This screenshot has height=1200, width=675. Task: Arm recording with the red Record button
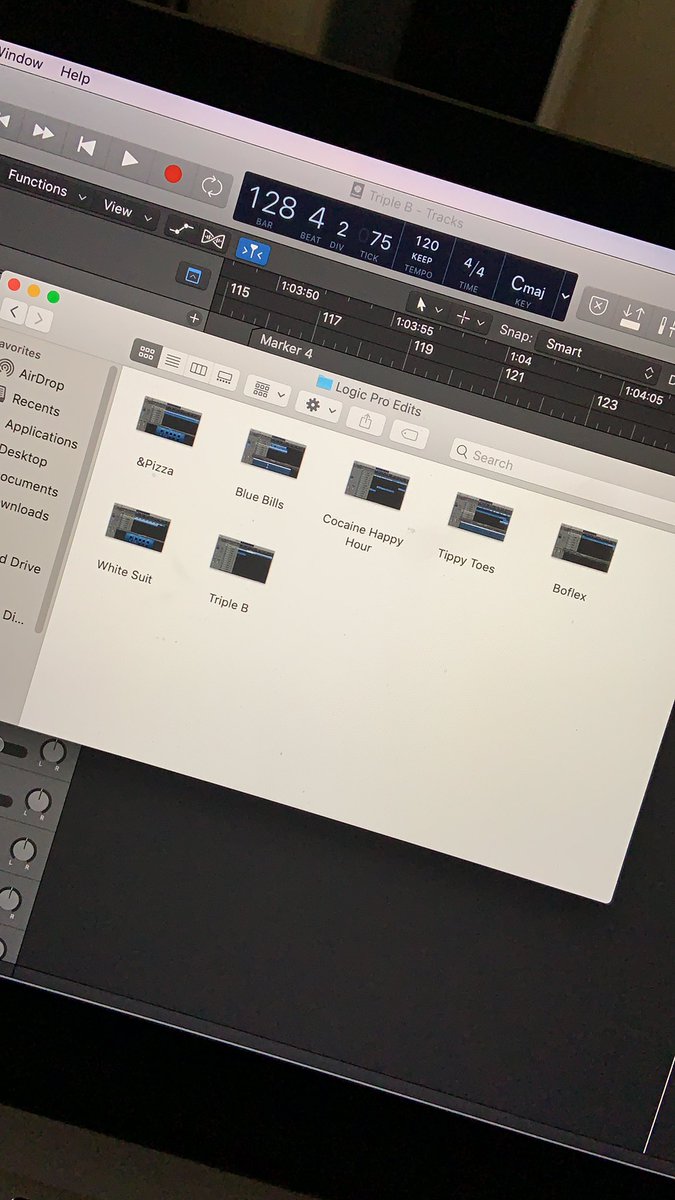pos(173,173)
